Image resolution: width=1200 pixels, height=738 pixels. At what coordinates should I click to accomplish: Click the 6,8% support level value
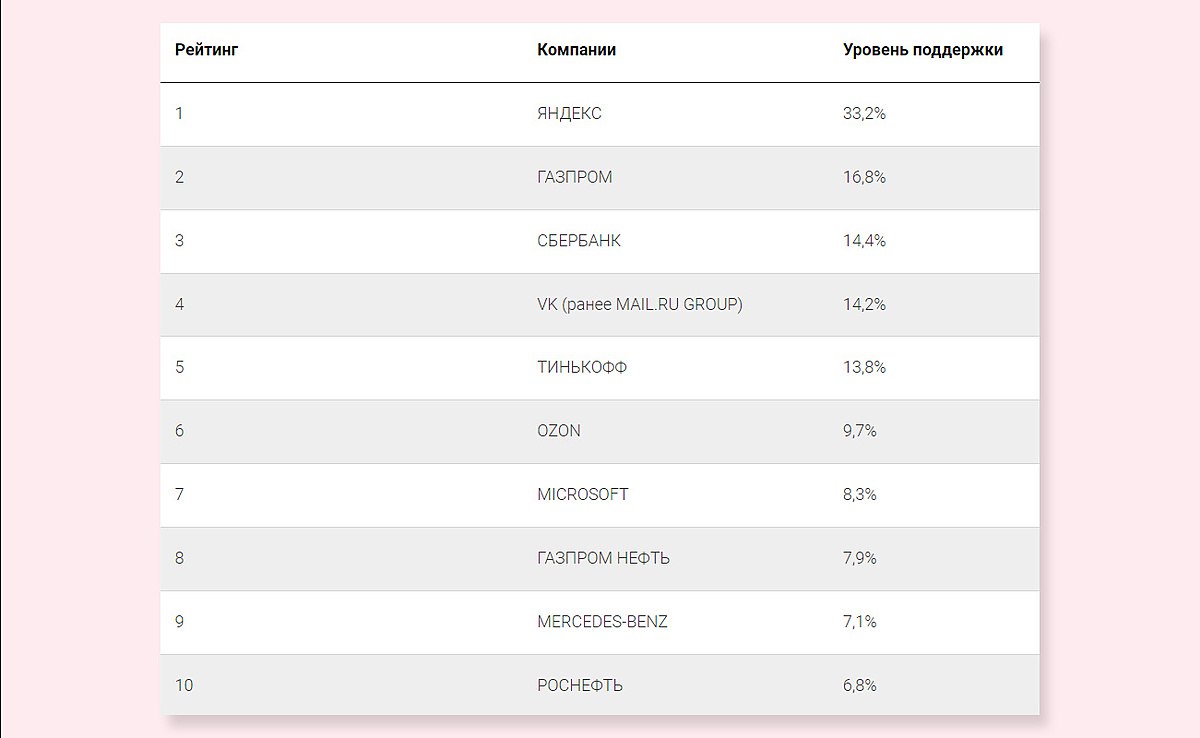point(860,685)
